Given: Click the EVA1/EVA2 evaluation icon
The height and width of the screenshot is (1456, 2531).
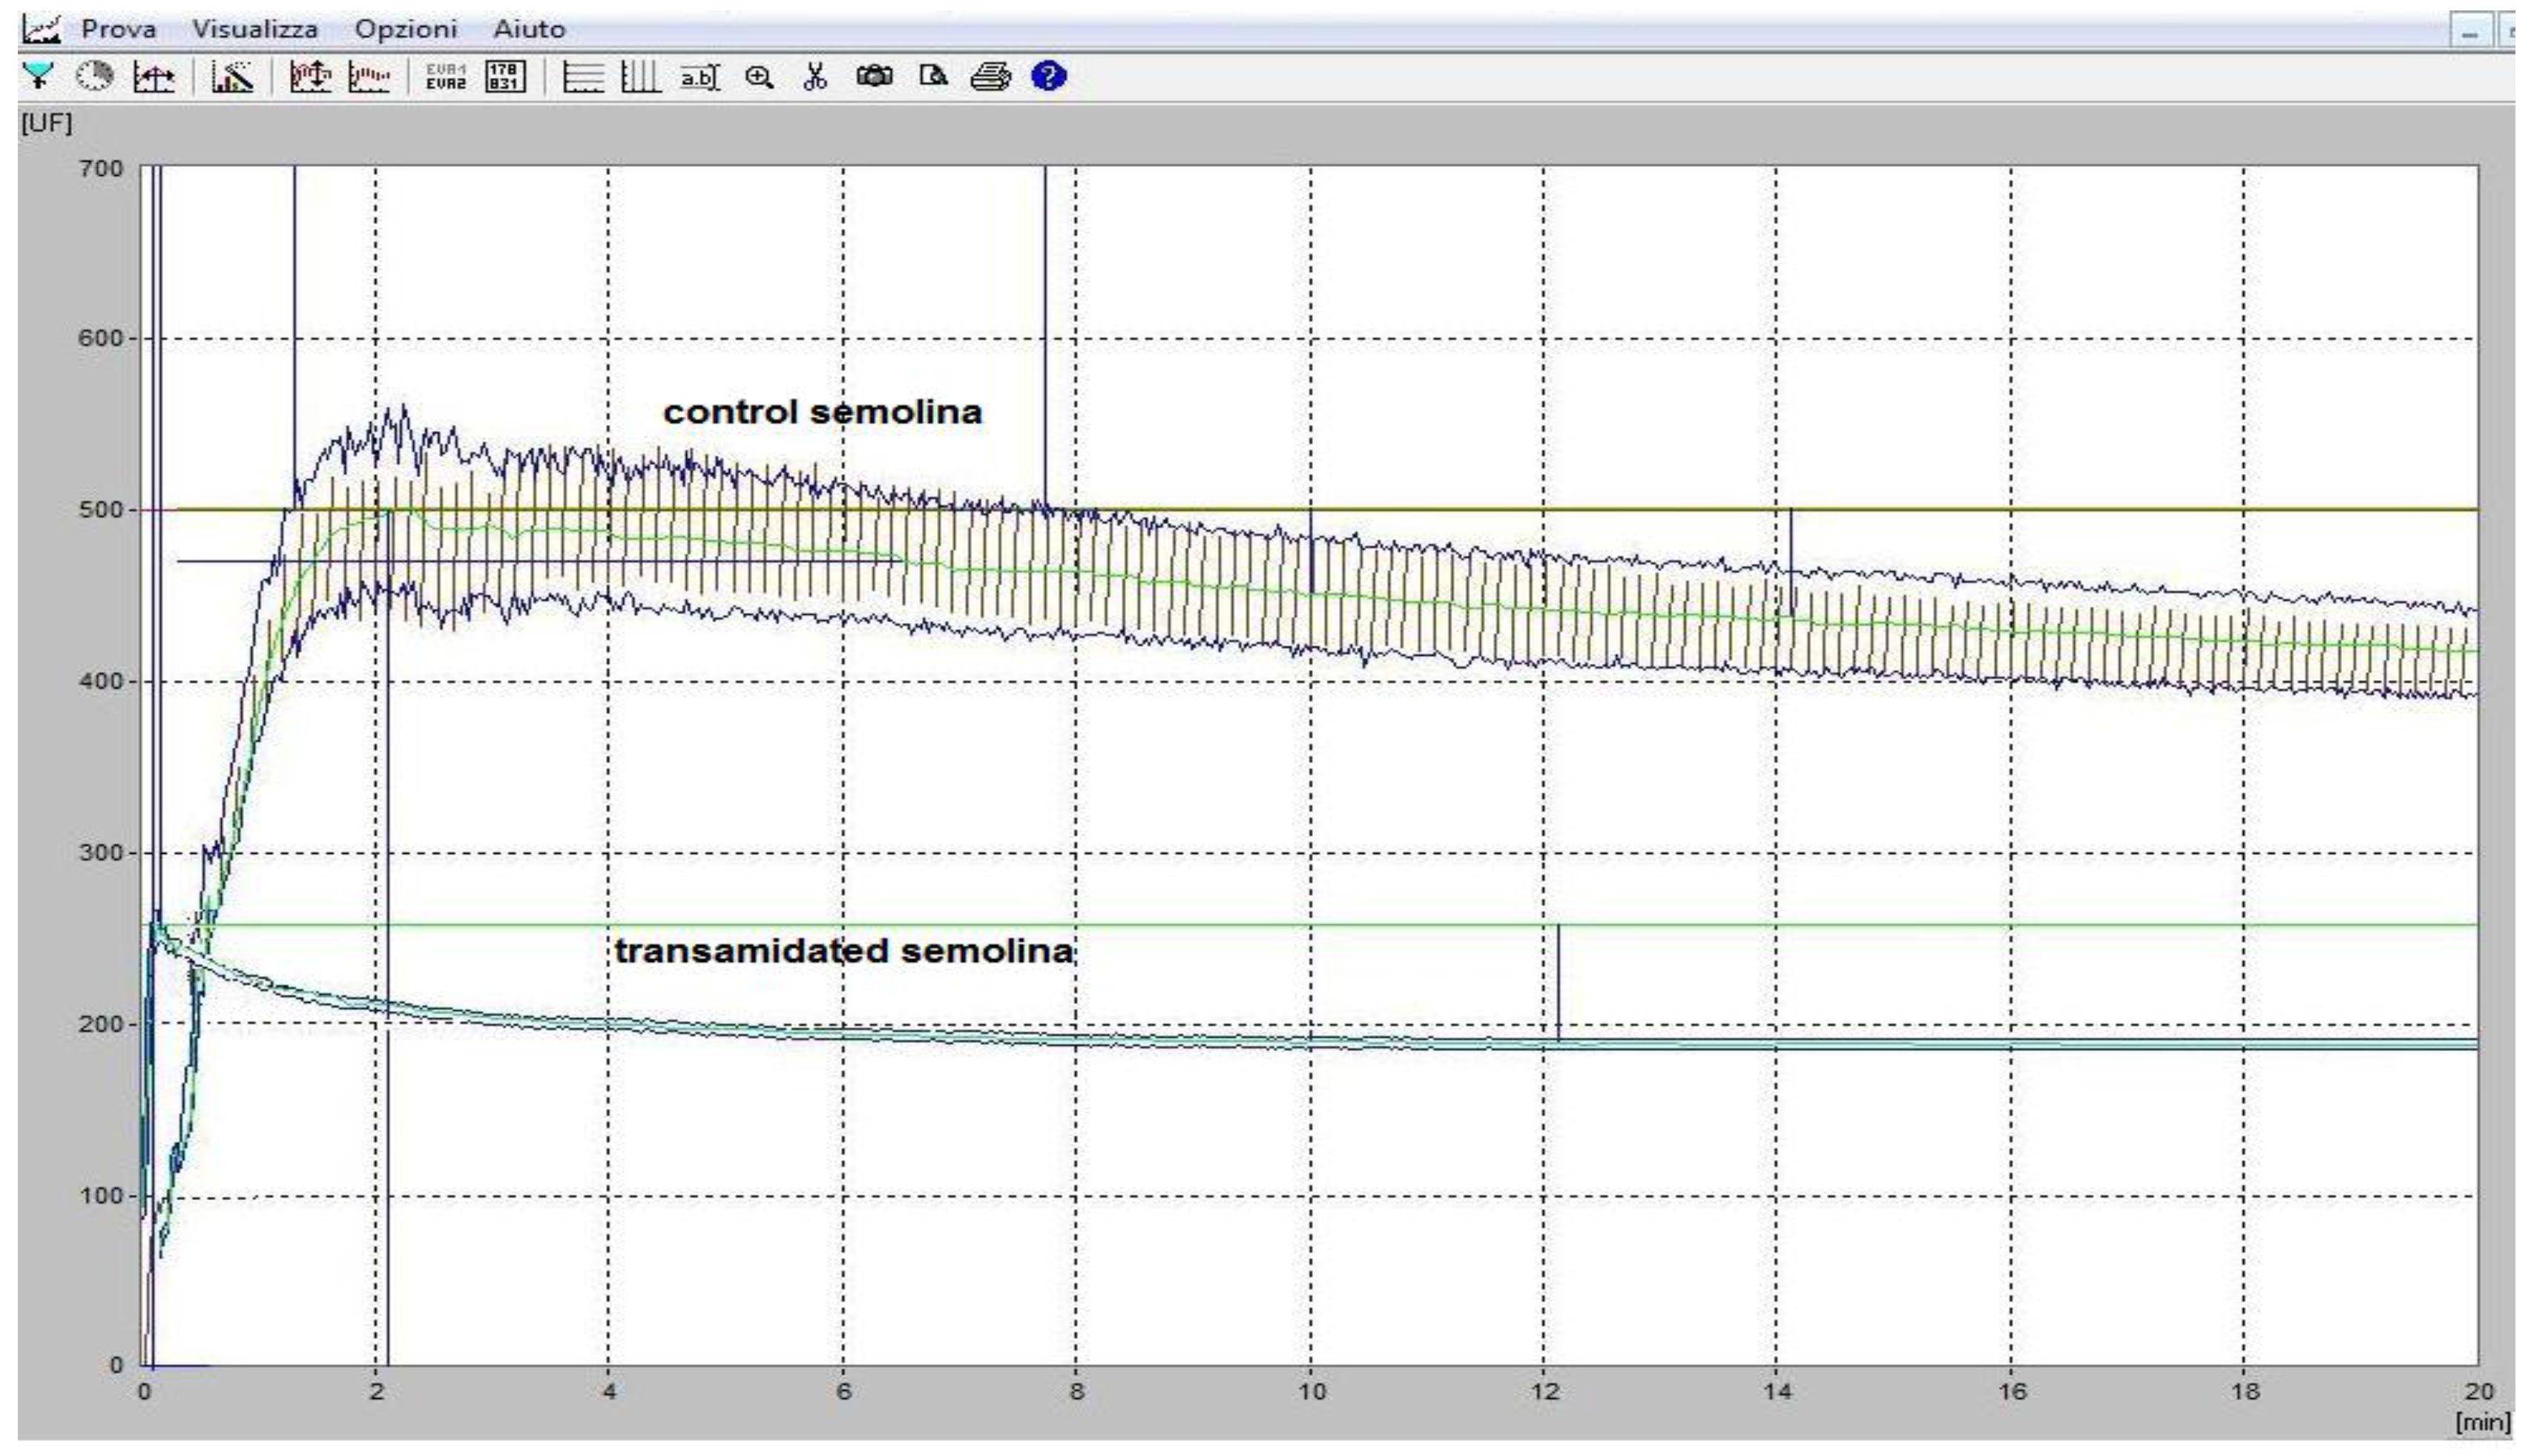Looking at the screenshot, I should pyautogui.click(x=445, y=76).
